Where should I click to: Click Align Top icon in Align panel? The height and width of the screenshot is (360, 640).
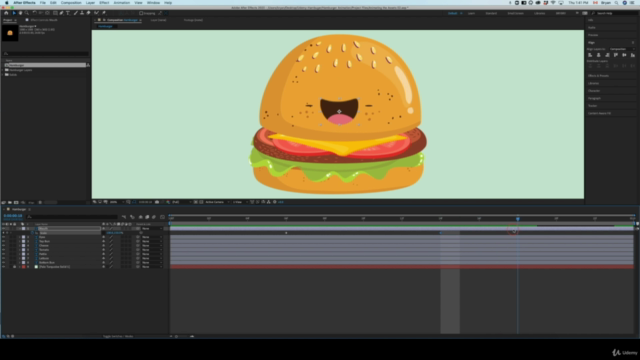[x=616, y=55]
